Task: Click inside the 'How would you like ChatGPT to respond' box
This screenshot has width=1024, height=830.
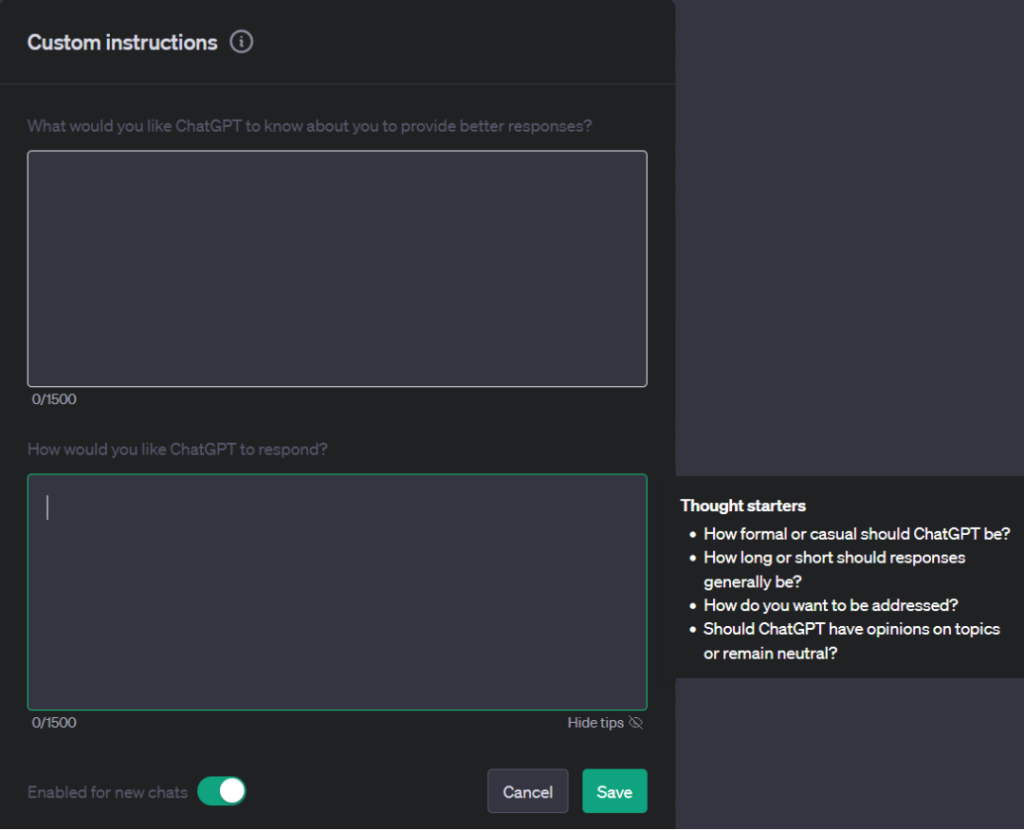Action: [337, 592]
